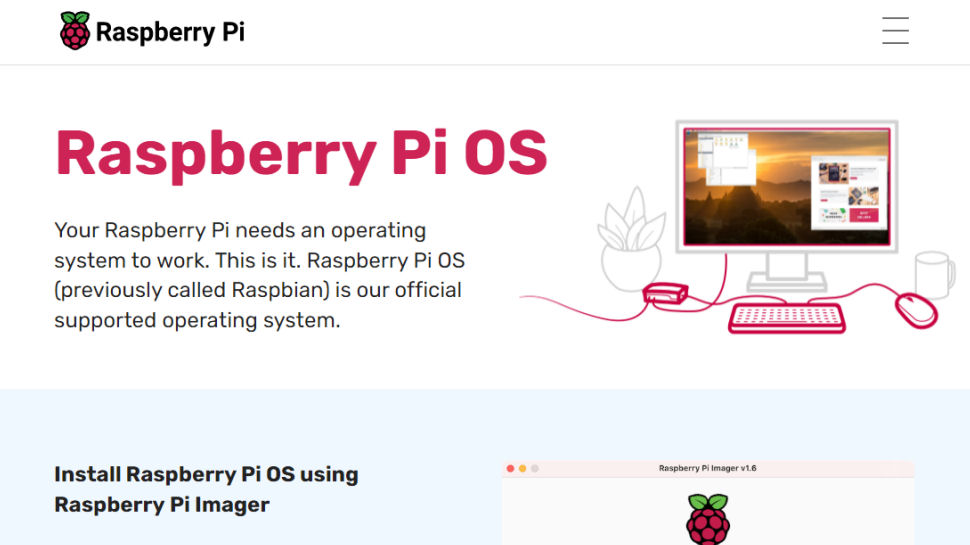The height and width of the screenshot is (545, 970).
Task: Click the coffee mug in the illustration
Action: pyautogui.click(x=935, y=275)
